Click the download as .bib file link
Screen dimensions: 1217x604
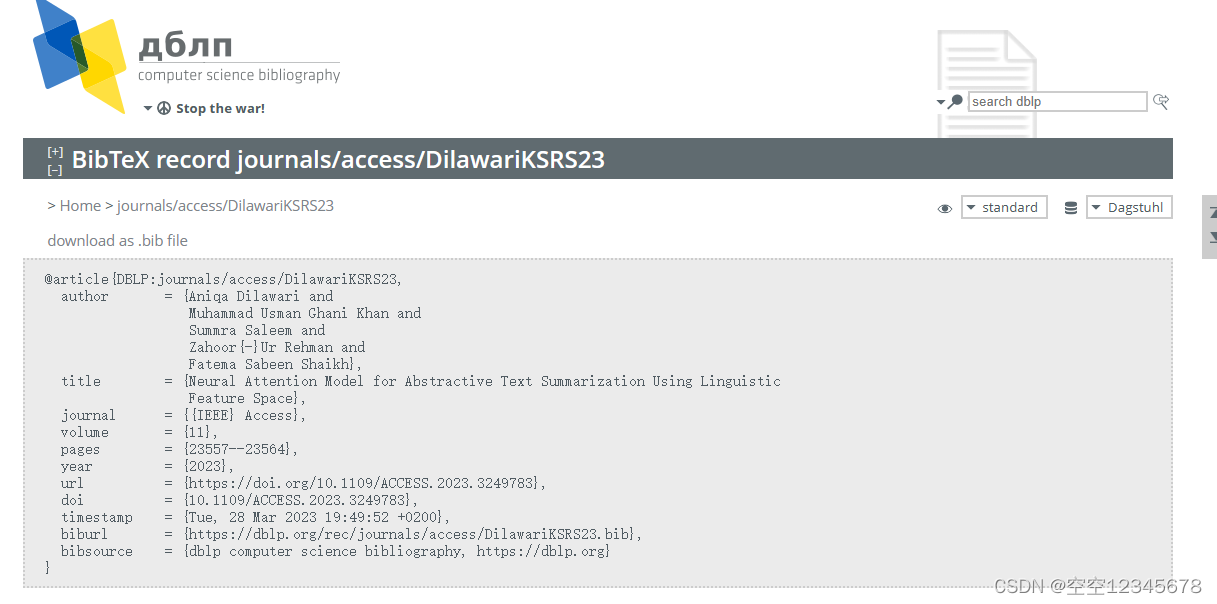117,240
